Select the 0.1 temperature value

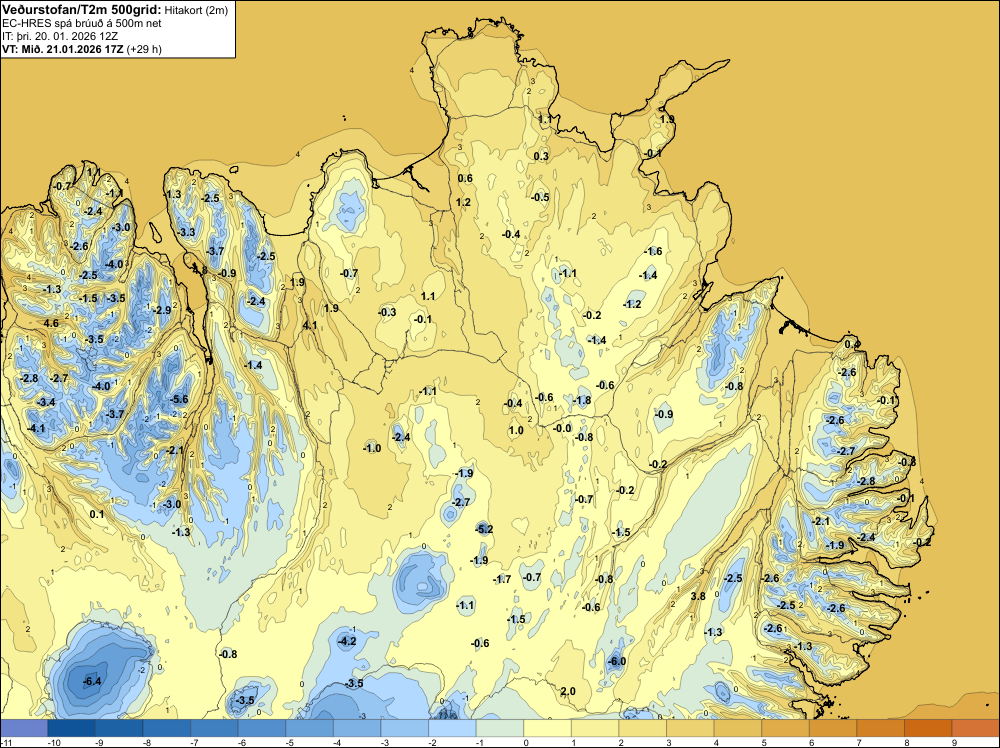(x=97, y=514)
